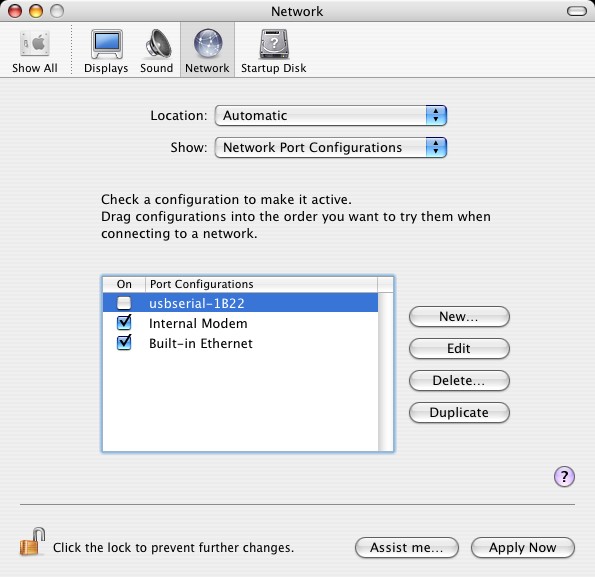The image size is (595, 577).
Task: Click the toolbar toggle pill button
Action: (x=577, y=11)
